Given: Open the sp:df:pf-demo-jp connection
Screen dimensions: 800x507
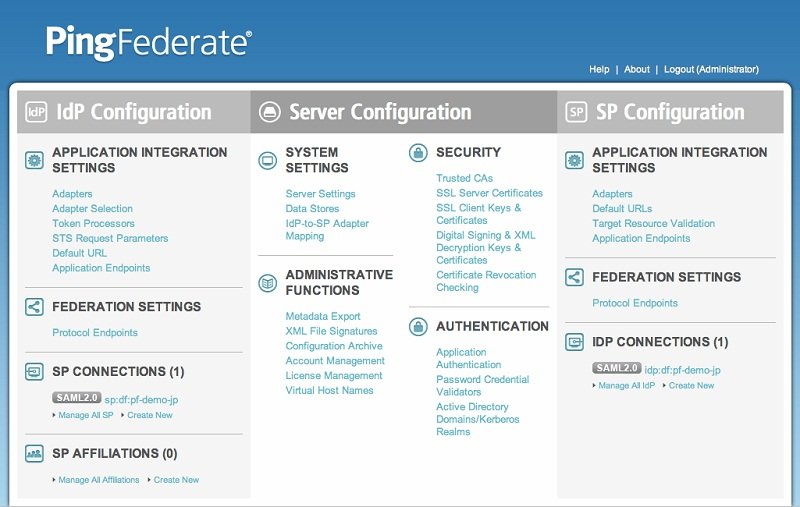Looking at the screenshot, I should [x=141, y=400].
